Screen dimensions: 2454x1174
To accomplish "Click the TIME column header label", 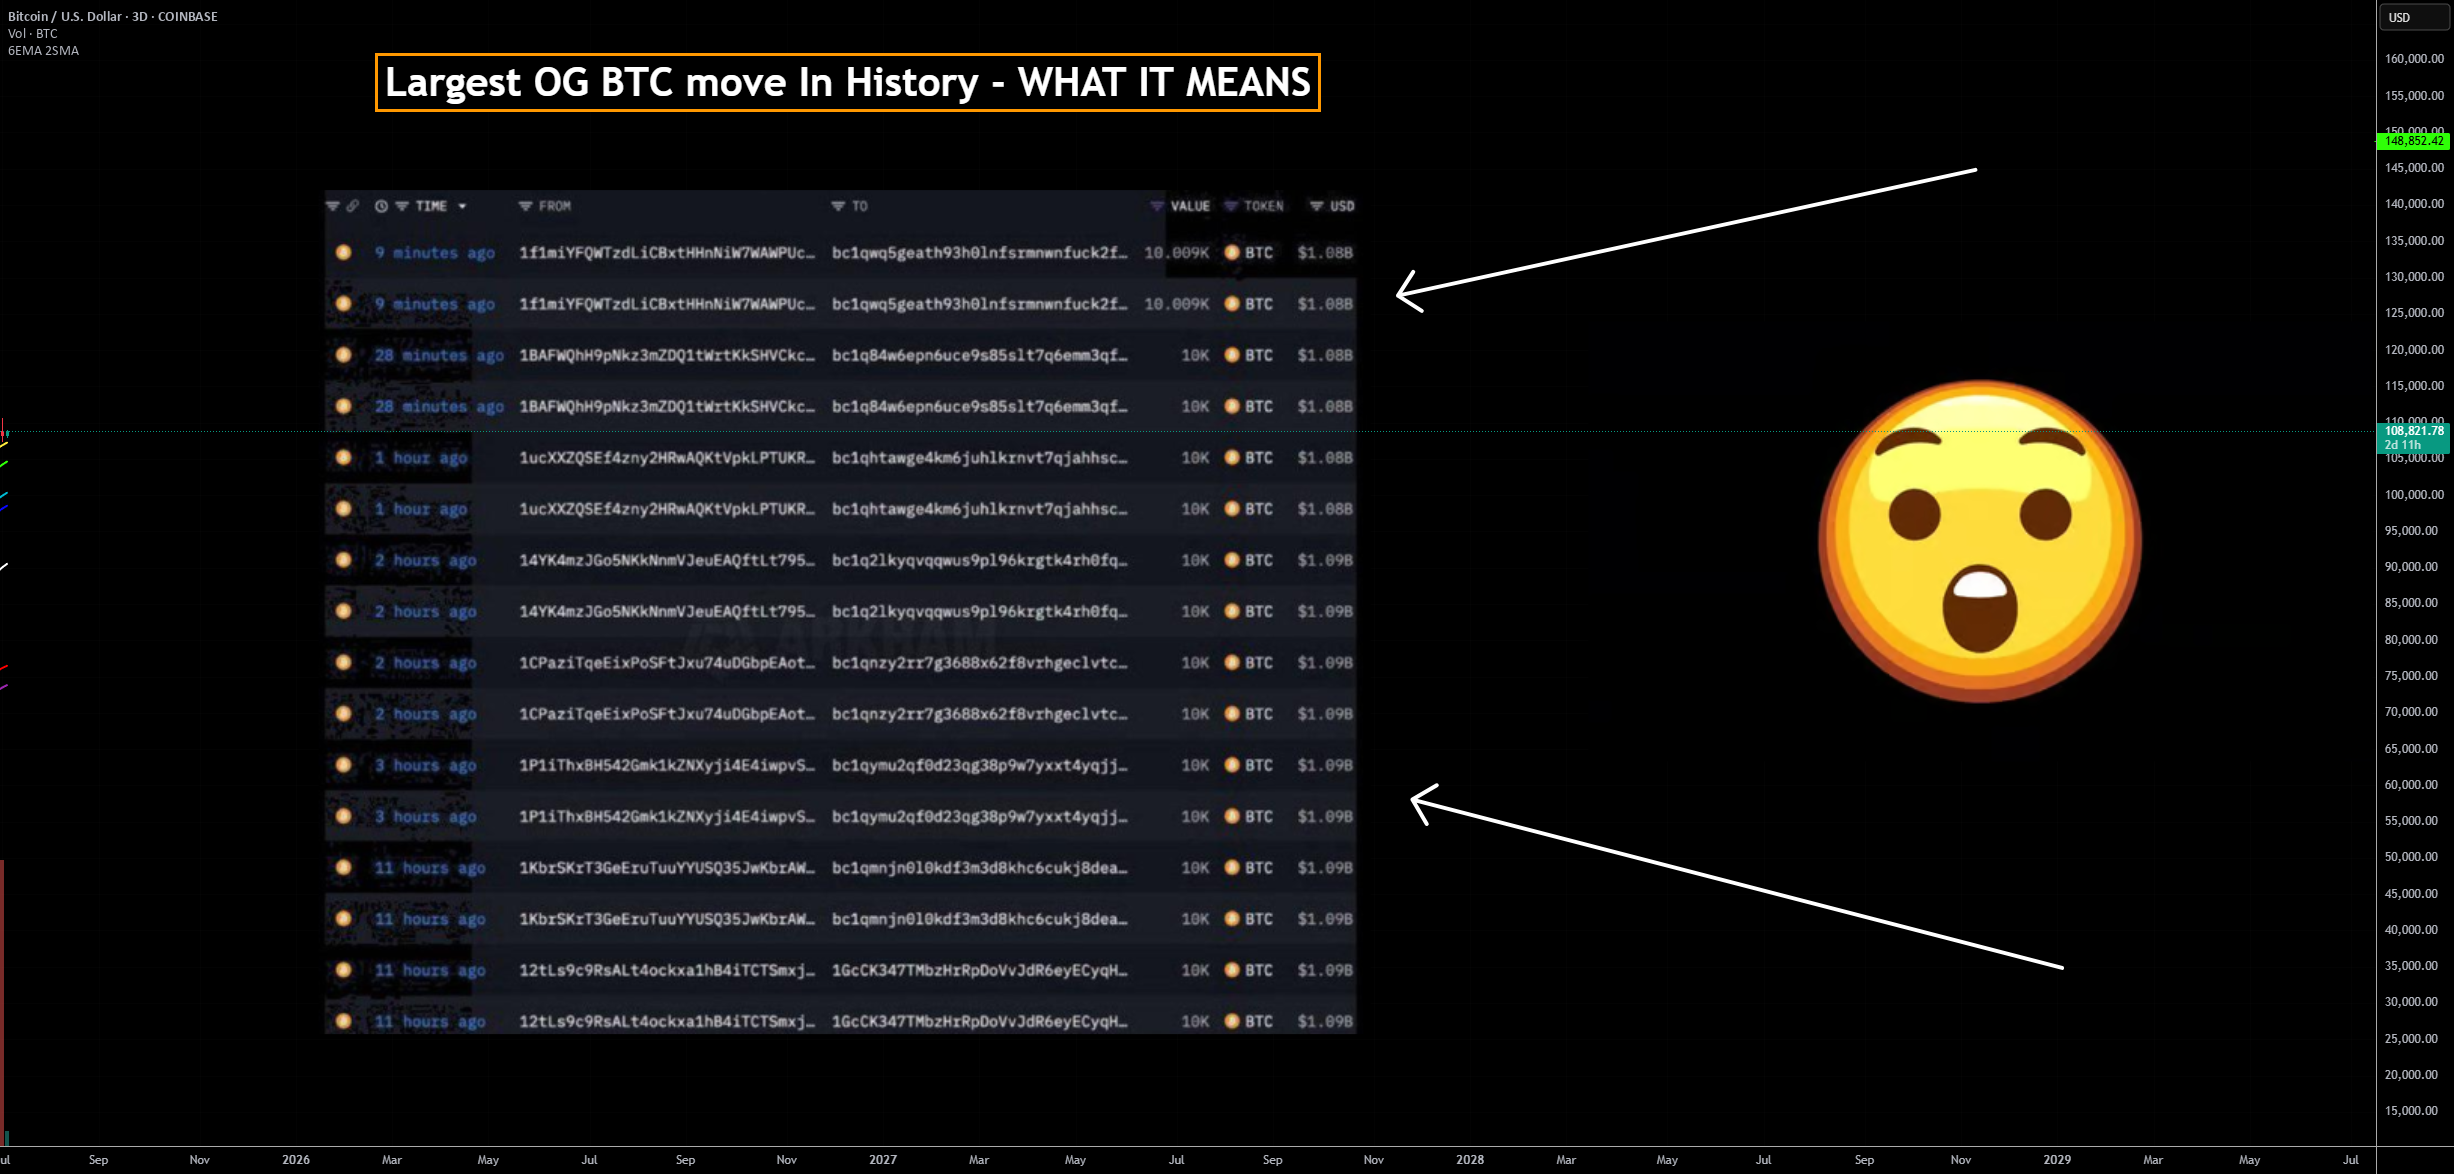I will (x=431, y=206).
